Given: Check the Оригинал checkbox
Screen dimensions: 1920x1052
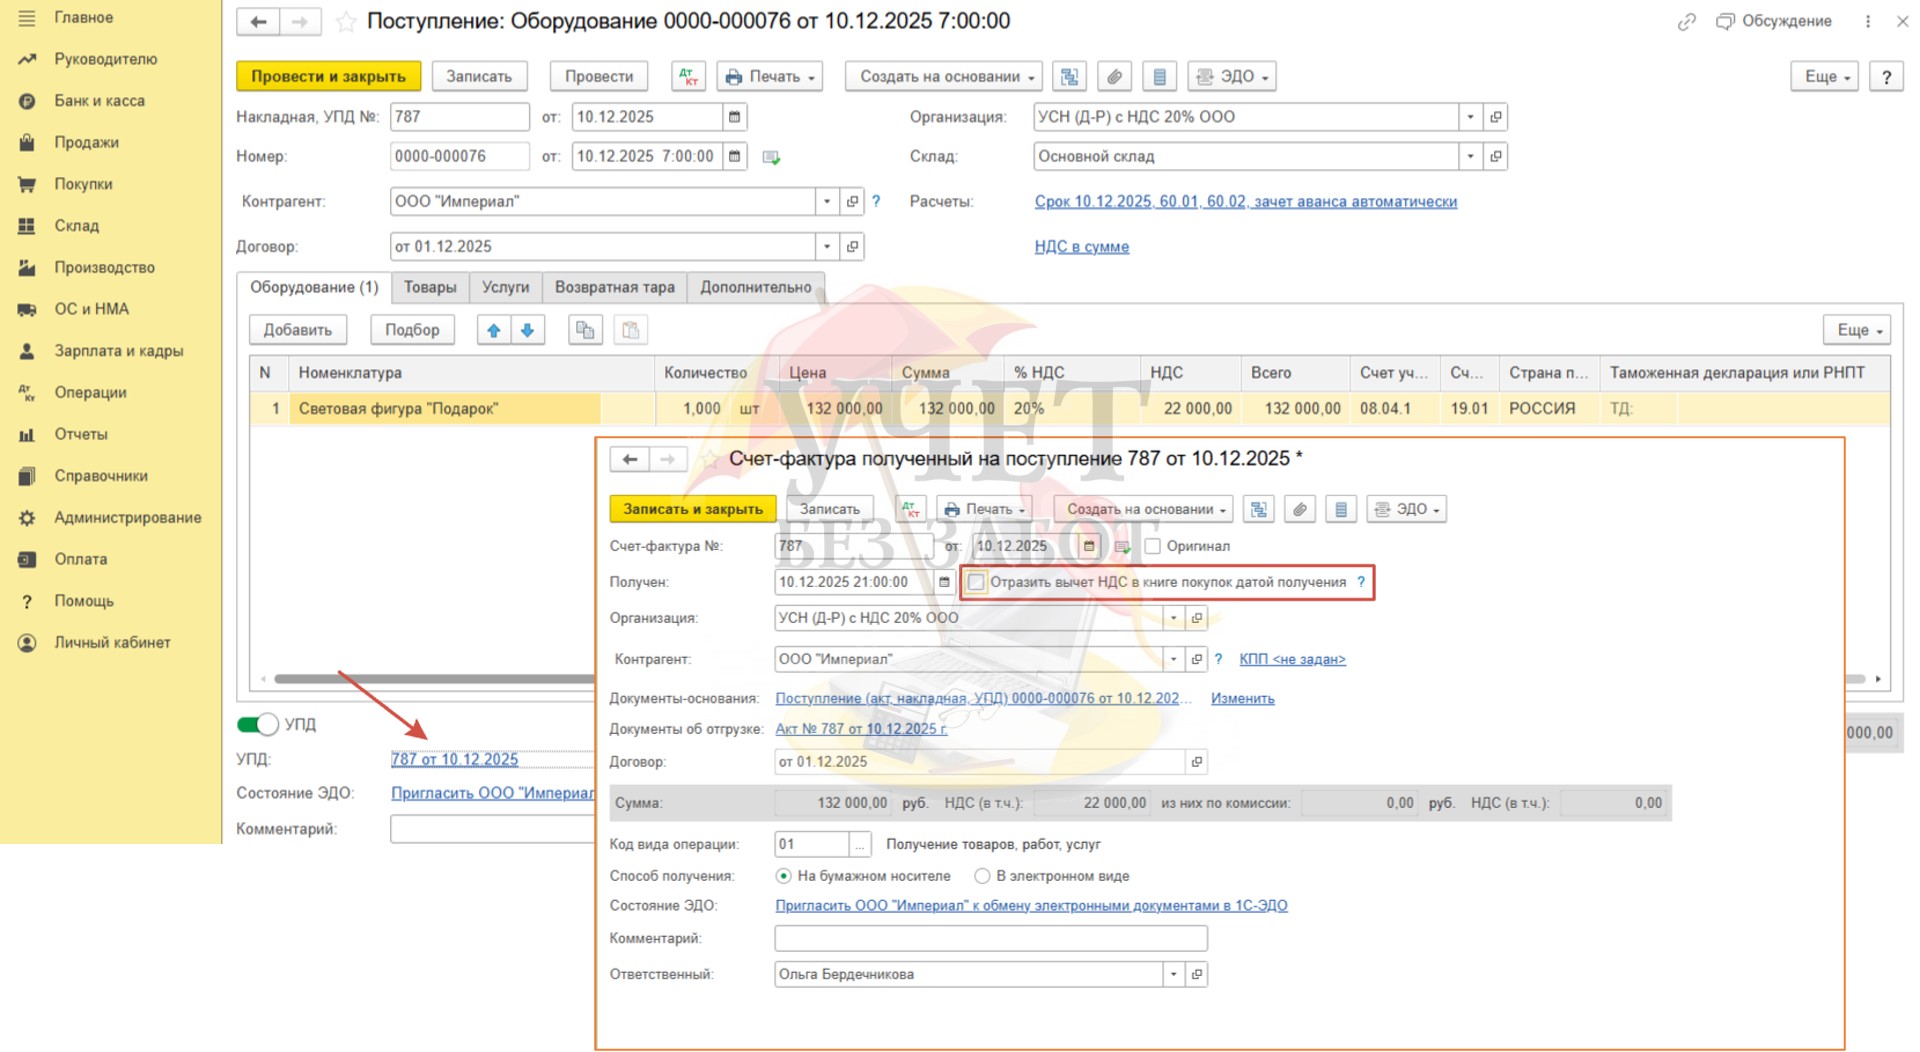Looking at the screenshot, I should (1153, 546).
